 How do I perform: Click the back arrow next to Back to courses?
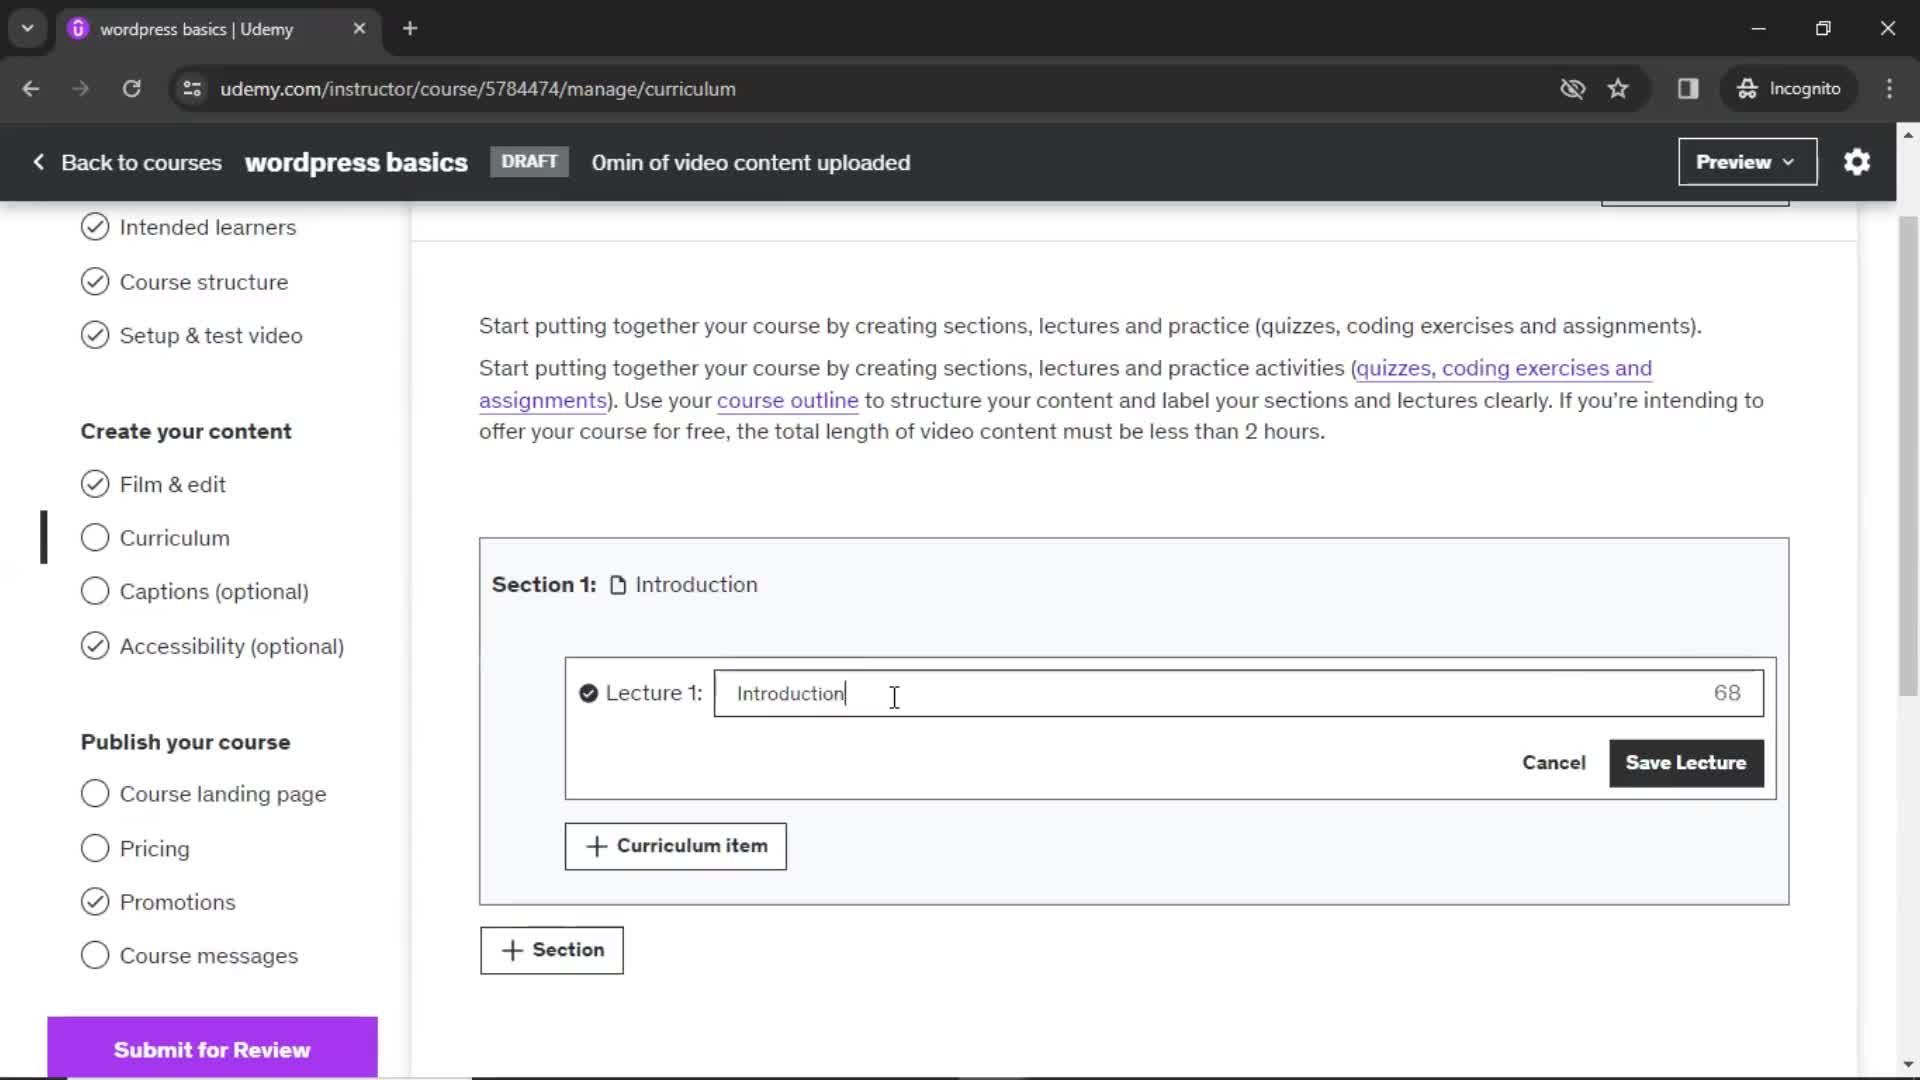pos(38,162)
